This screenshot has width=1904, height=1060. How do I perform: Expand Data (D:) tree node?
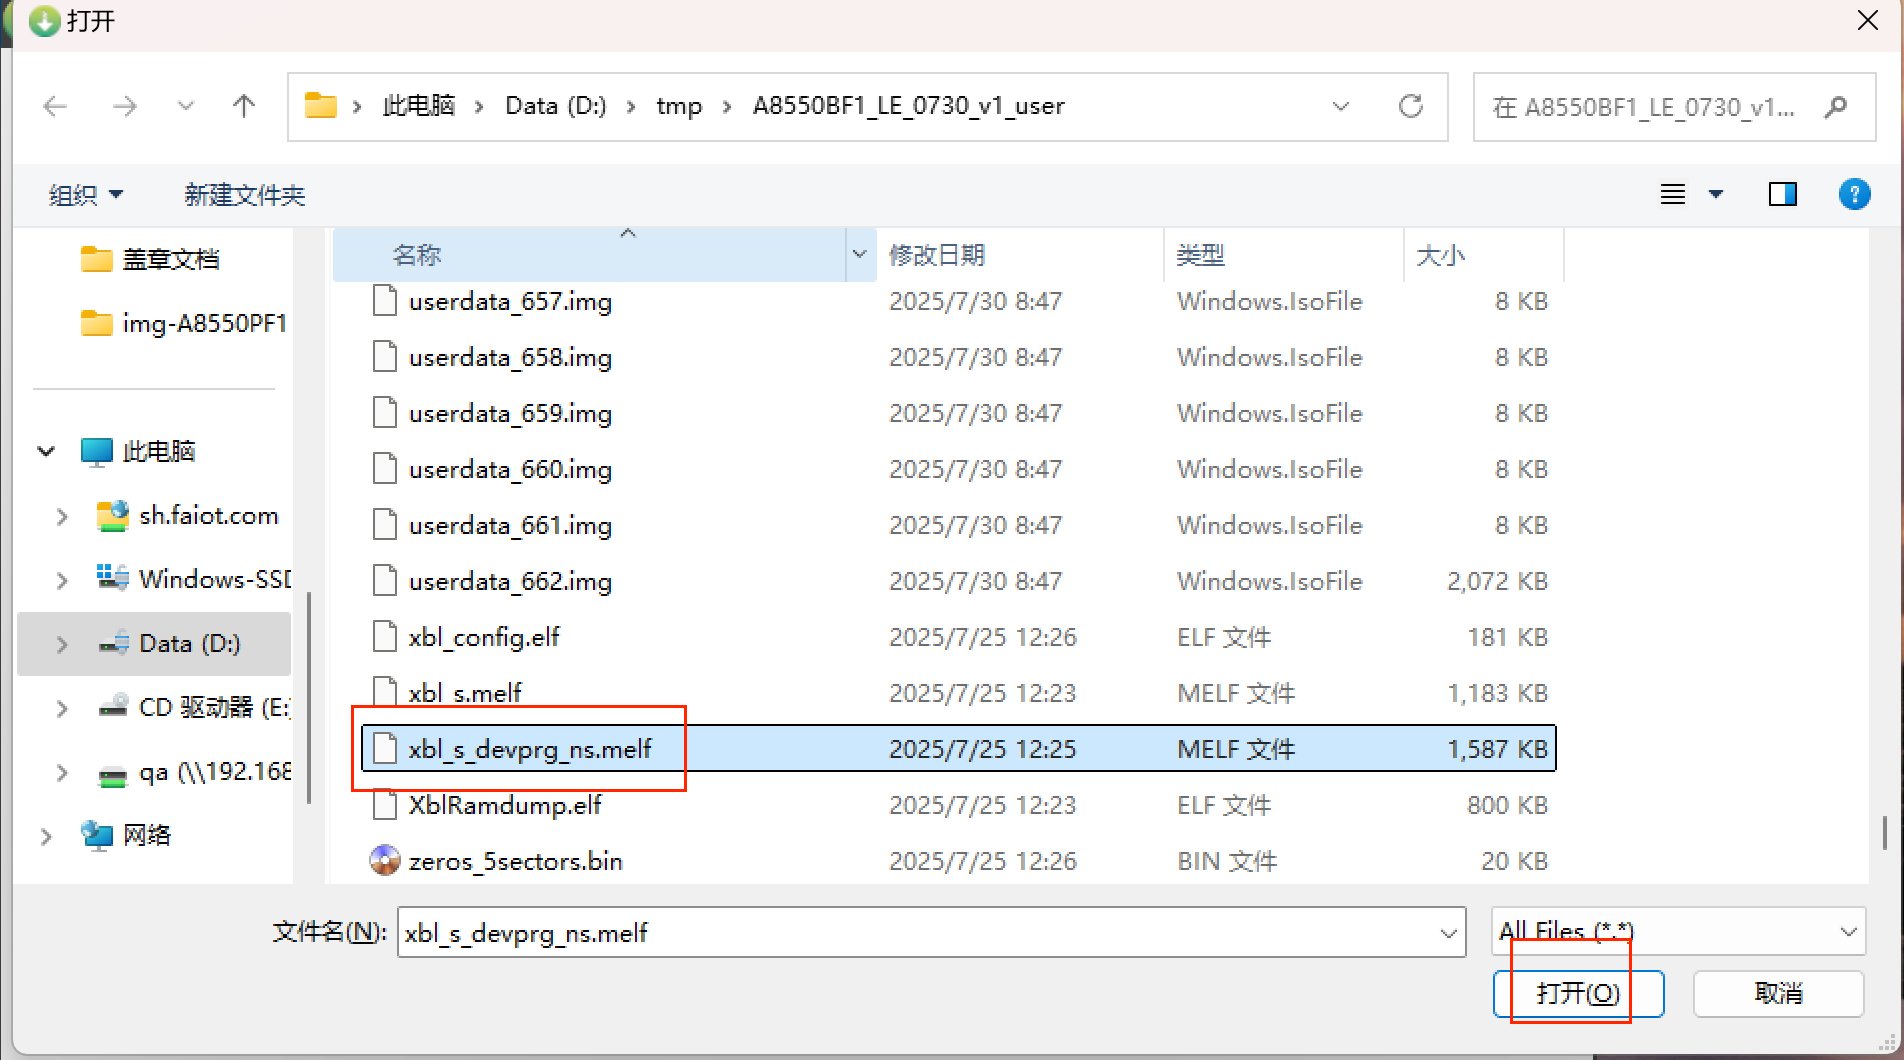62,644
